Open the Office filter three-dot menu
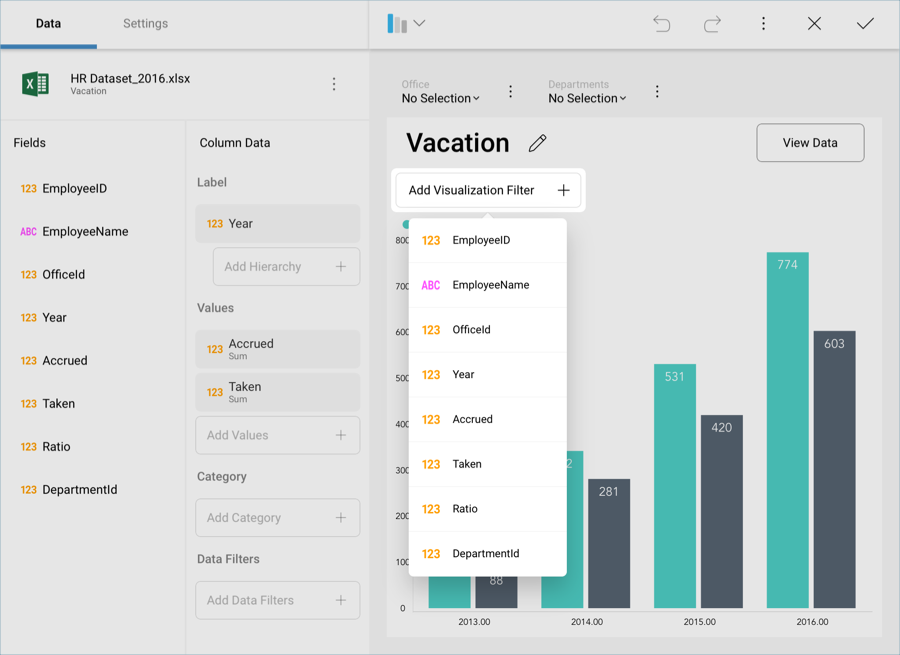Image resolution: width=900 pixels, height=655 pixels. (x=510, y=92)
